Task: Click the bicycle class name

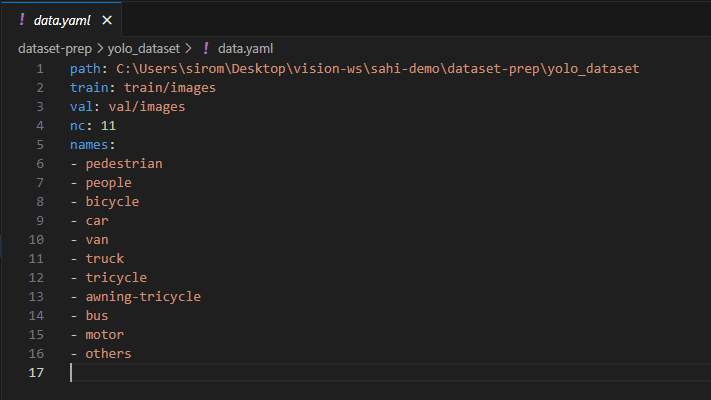Action: point(112,202)
